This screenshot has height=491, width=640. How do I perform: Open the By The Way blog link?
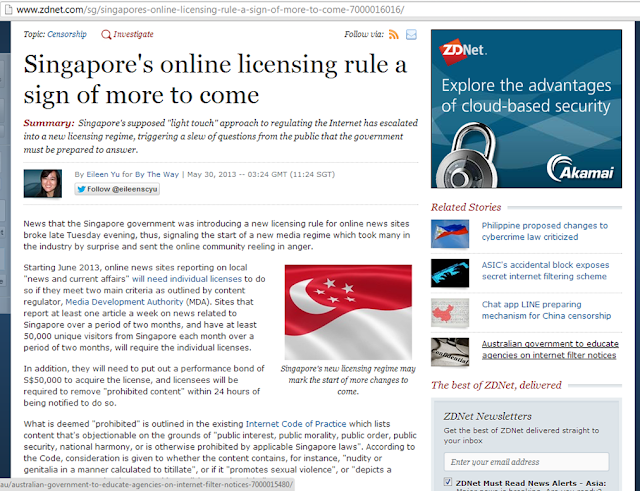coord(157,174)
